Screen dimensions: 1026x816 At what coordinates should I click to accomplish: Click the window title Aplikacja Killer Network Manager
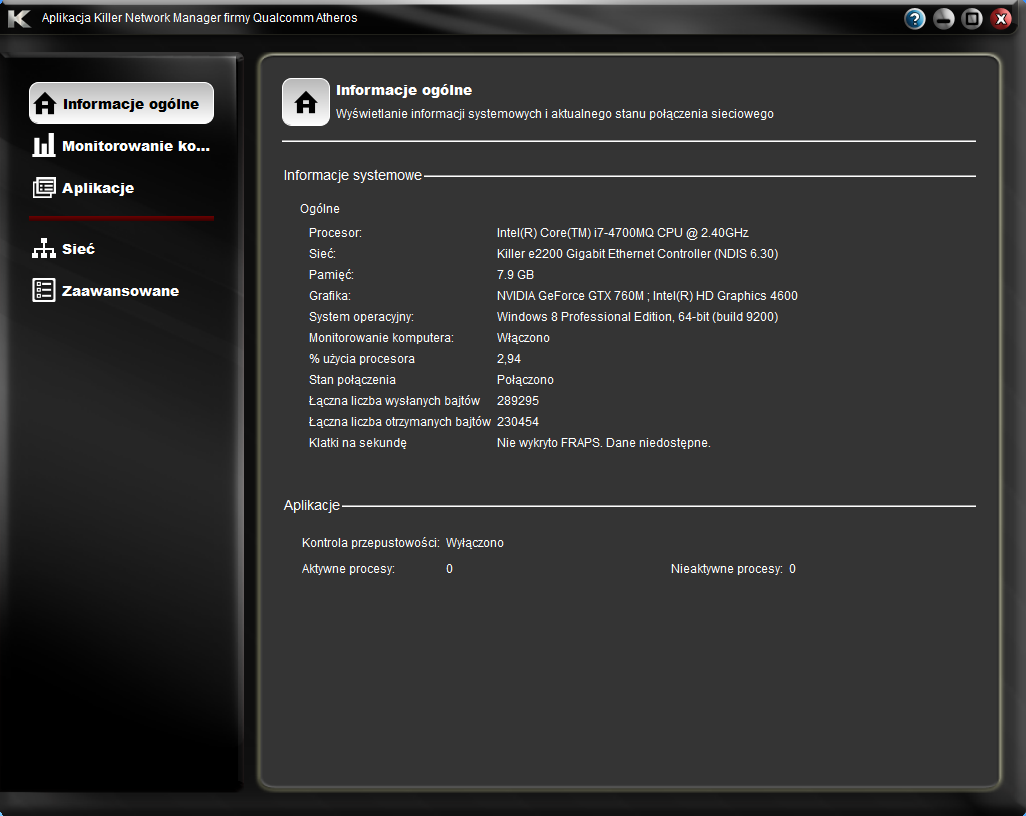tap(200, 18)
